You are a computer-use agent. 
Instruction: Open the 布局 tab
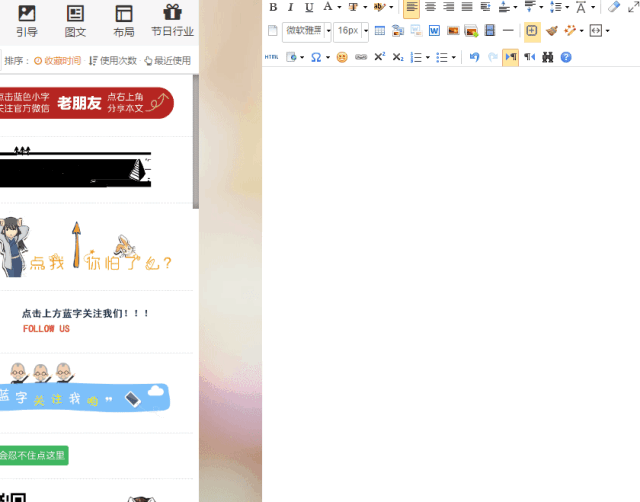(x=124, y=21)
